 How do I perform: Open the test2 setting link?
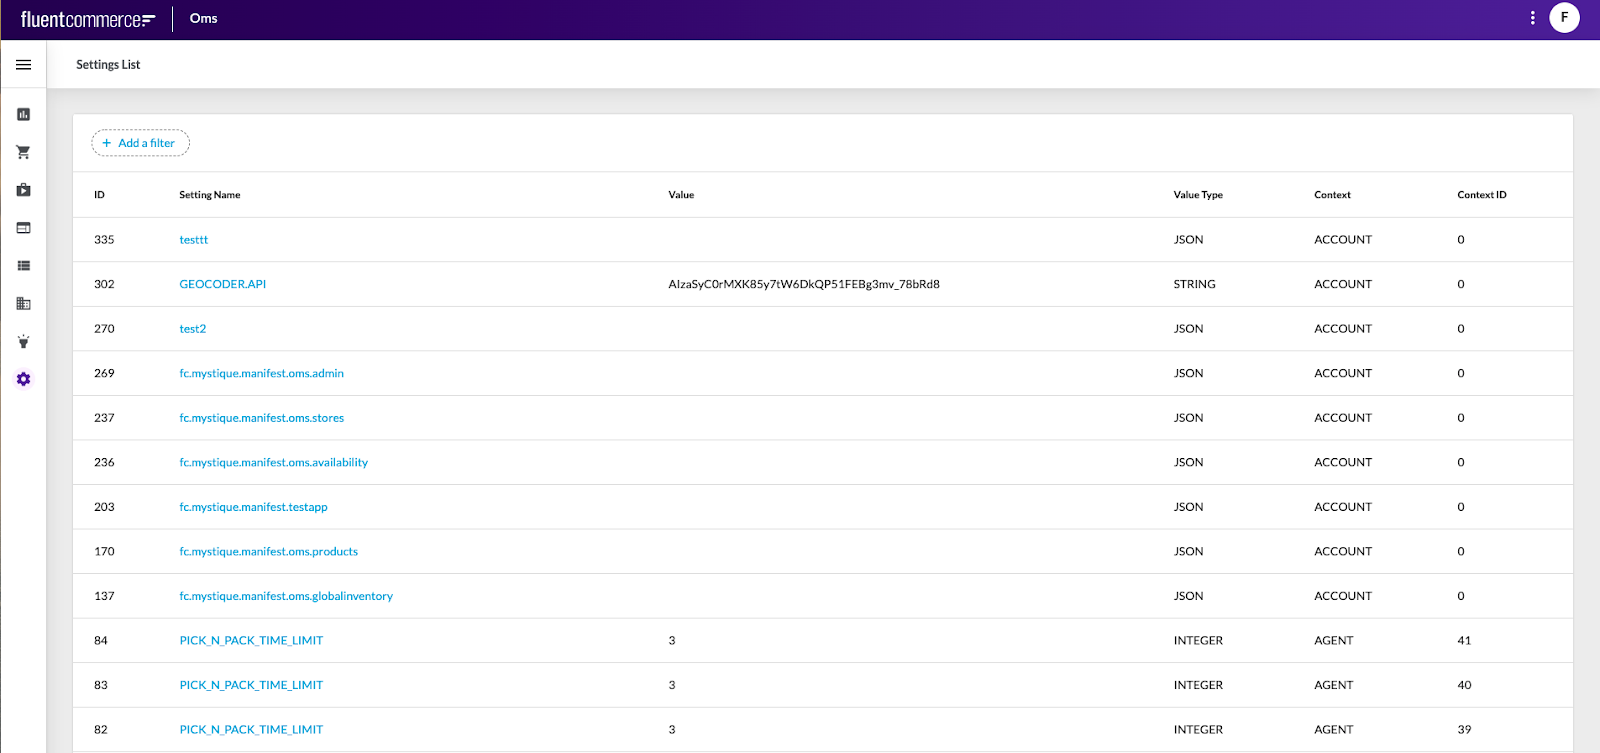tap(193, 329)
